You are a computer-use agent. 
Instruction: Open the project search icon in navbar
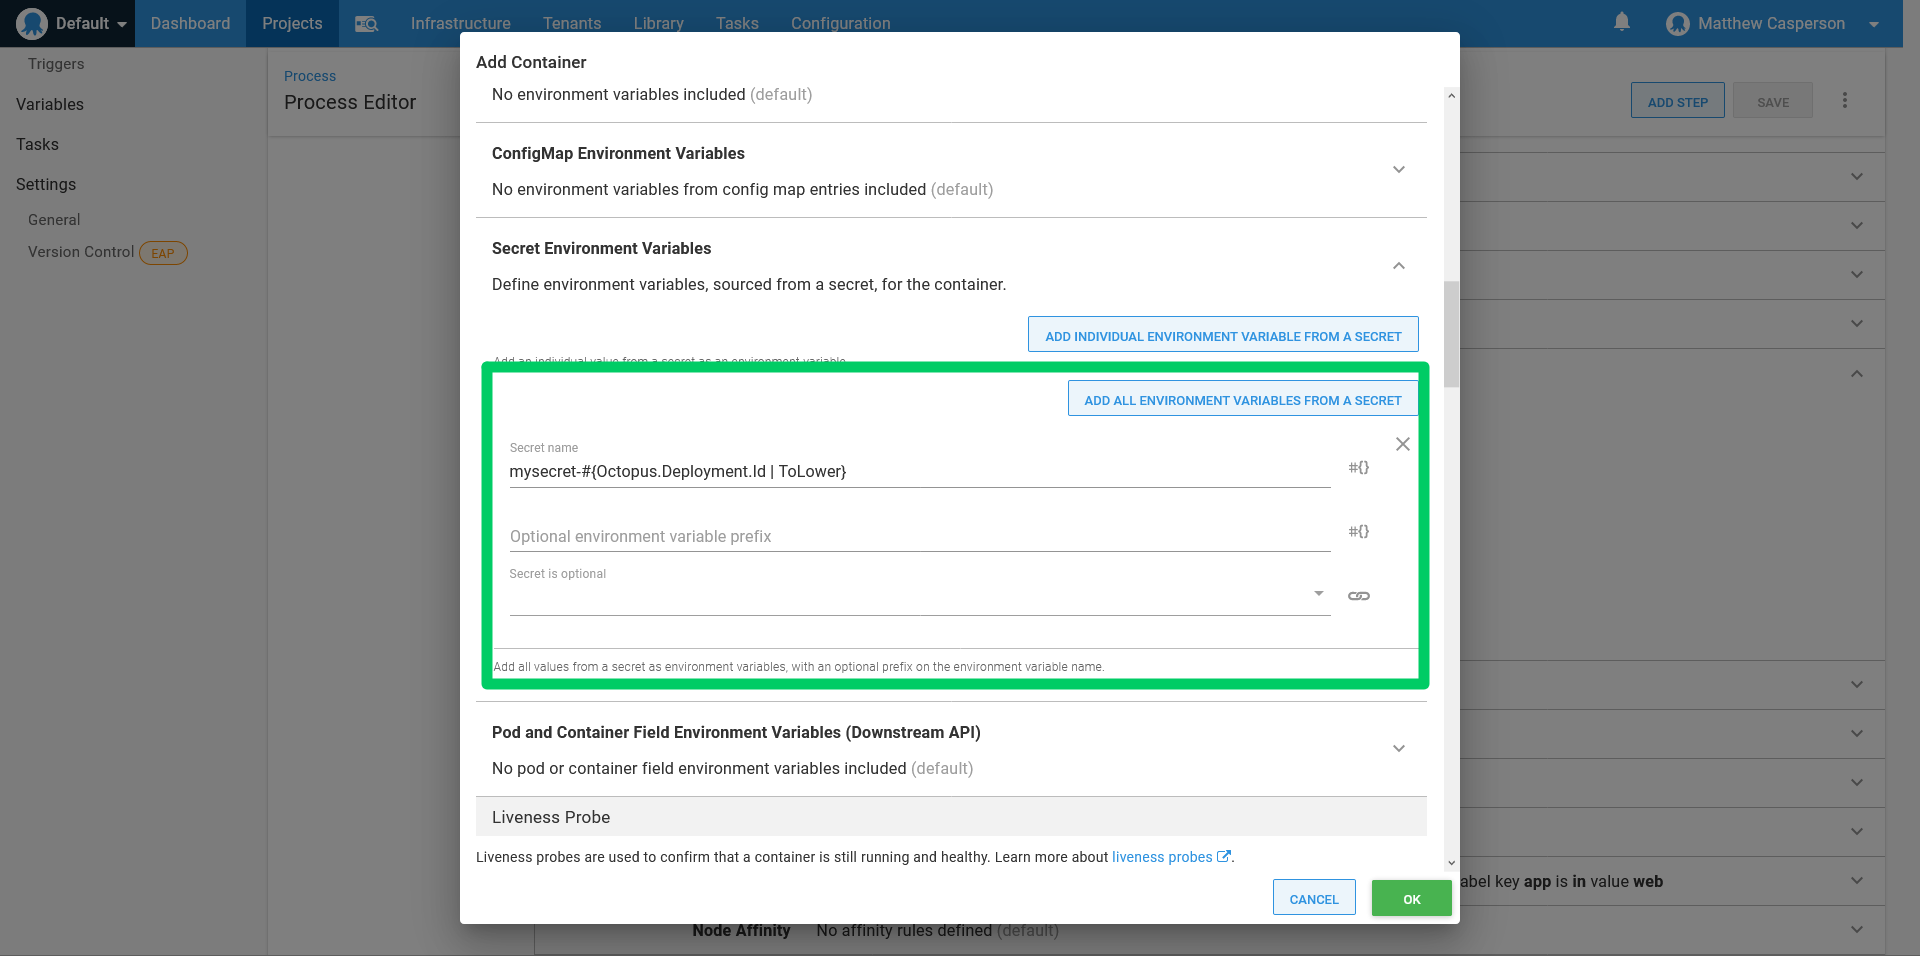366,24
